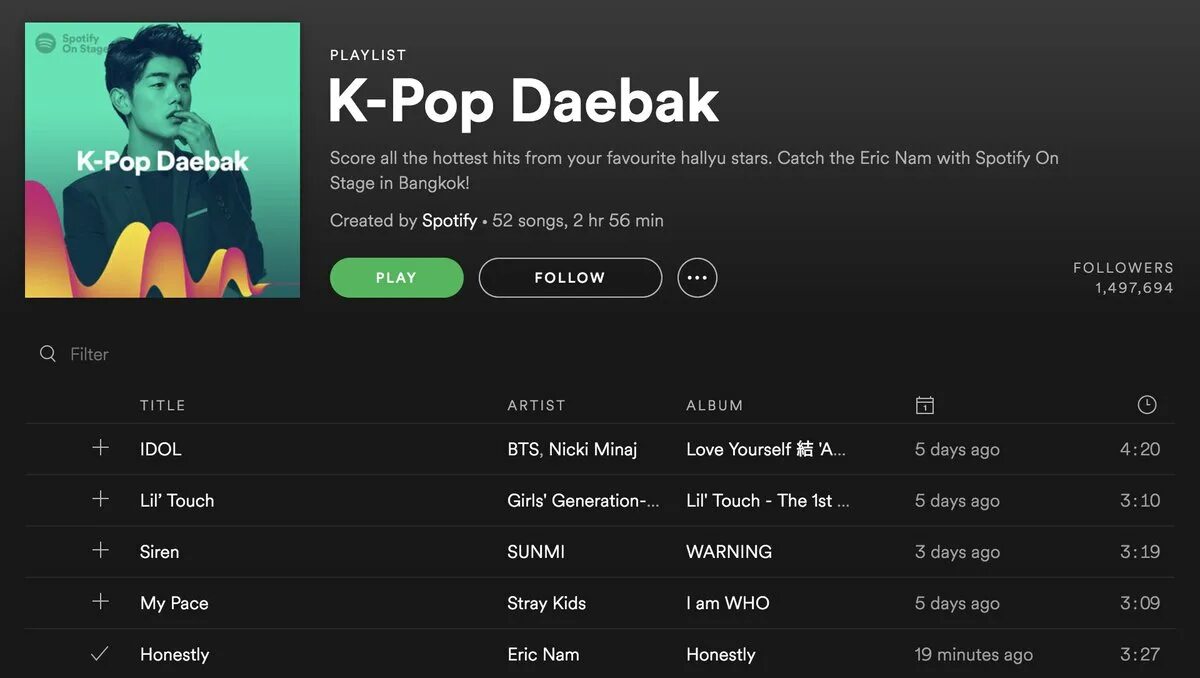Click the magnifier filter icon
The height and width of the screenshot is (678, 1200).
(x=47, y=354)
